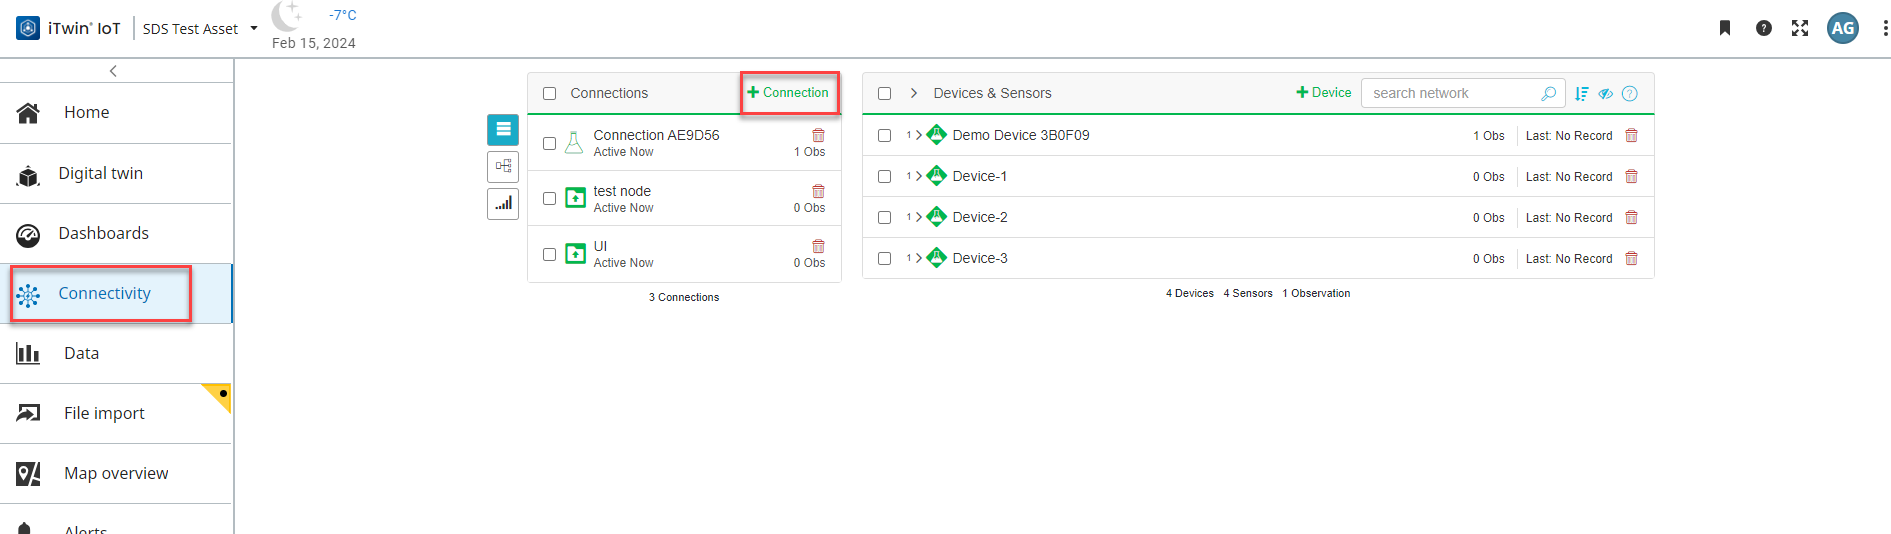Go to Digital twin menu item

[100, 173]
